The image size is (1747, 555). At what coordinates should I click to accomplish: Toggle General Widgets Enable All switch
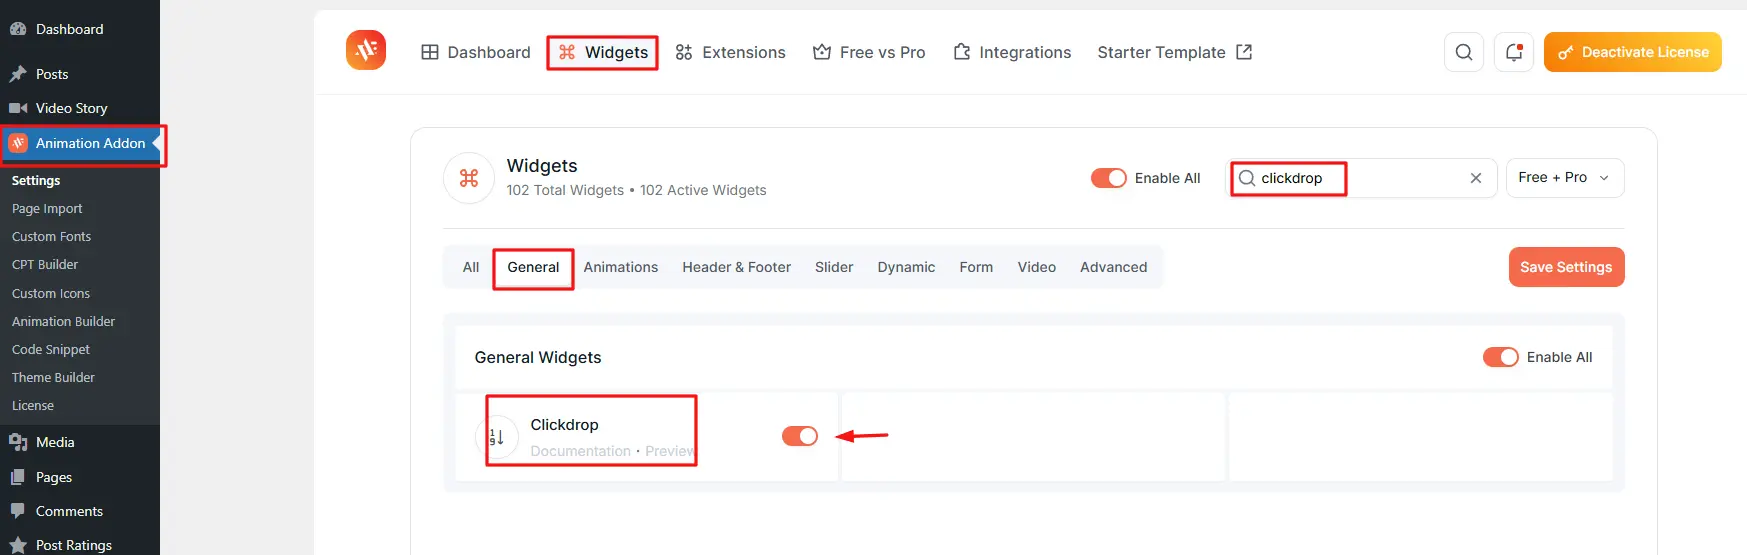point(1500,357)
